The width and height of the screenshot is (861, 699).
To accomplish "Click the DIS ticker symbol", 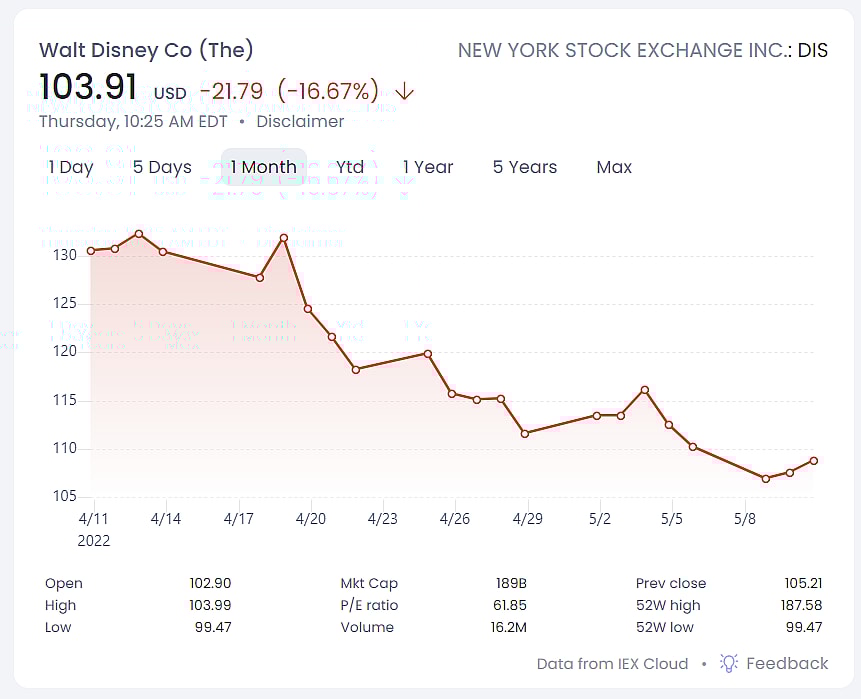I will (812, 50).
